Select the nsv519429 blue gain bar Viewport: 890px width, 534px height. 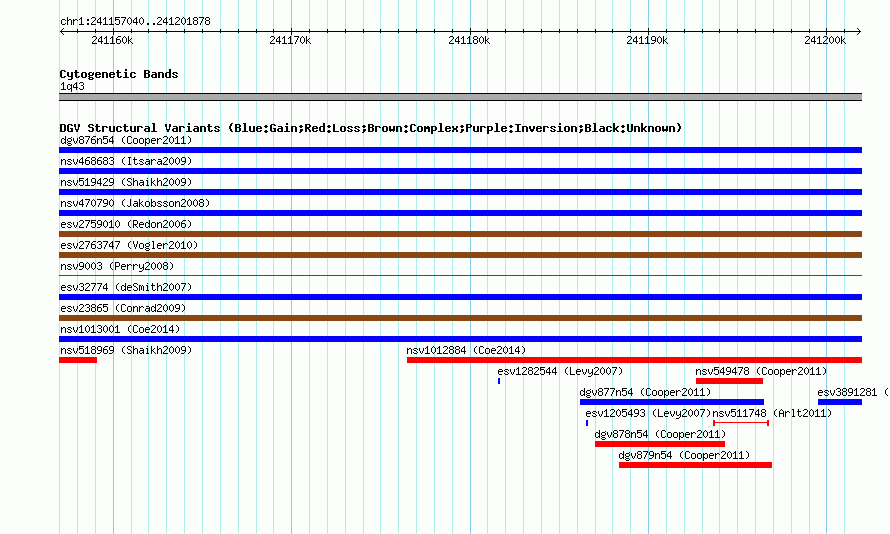(460, 192)
